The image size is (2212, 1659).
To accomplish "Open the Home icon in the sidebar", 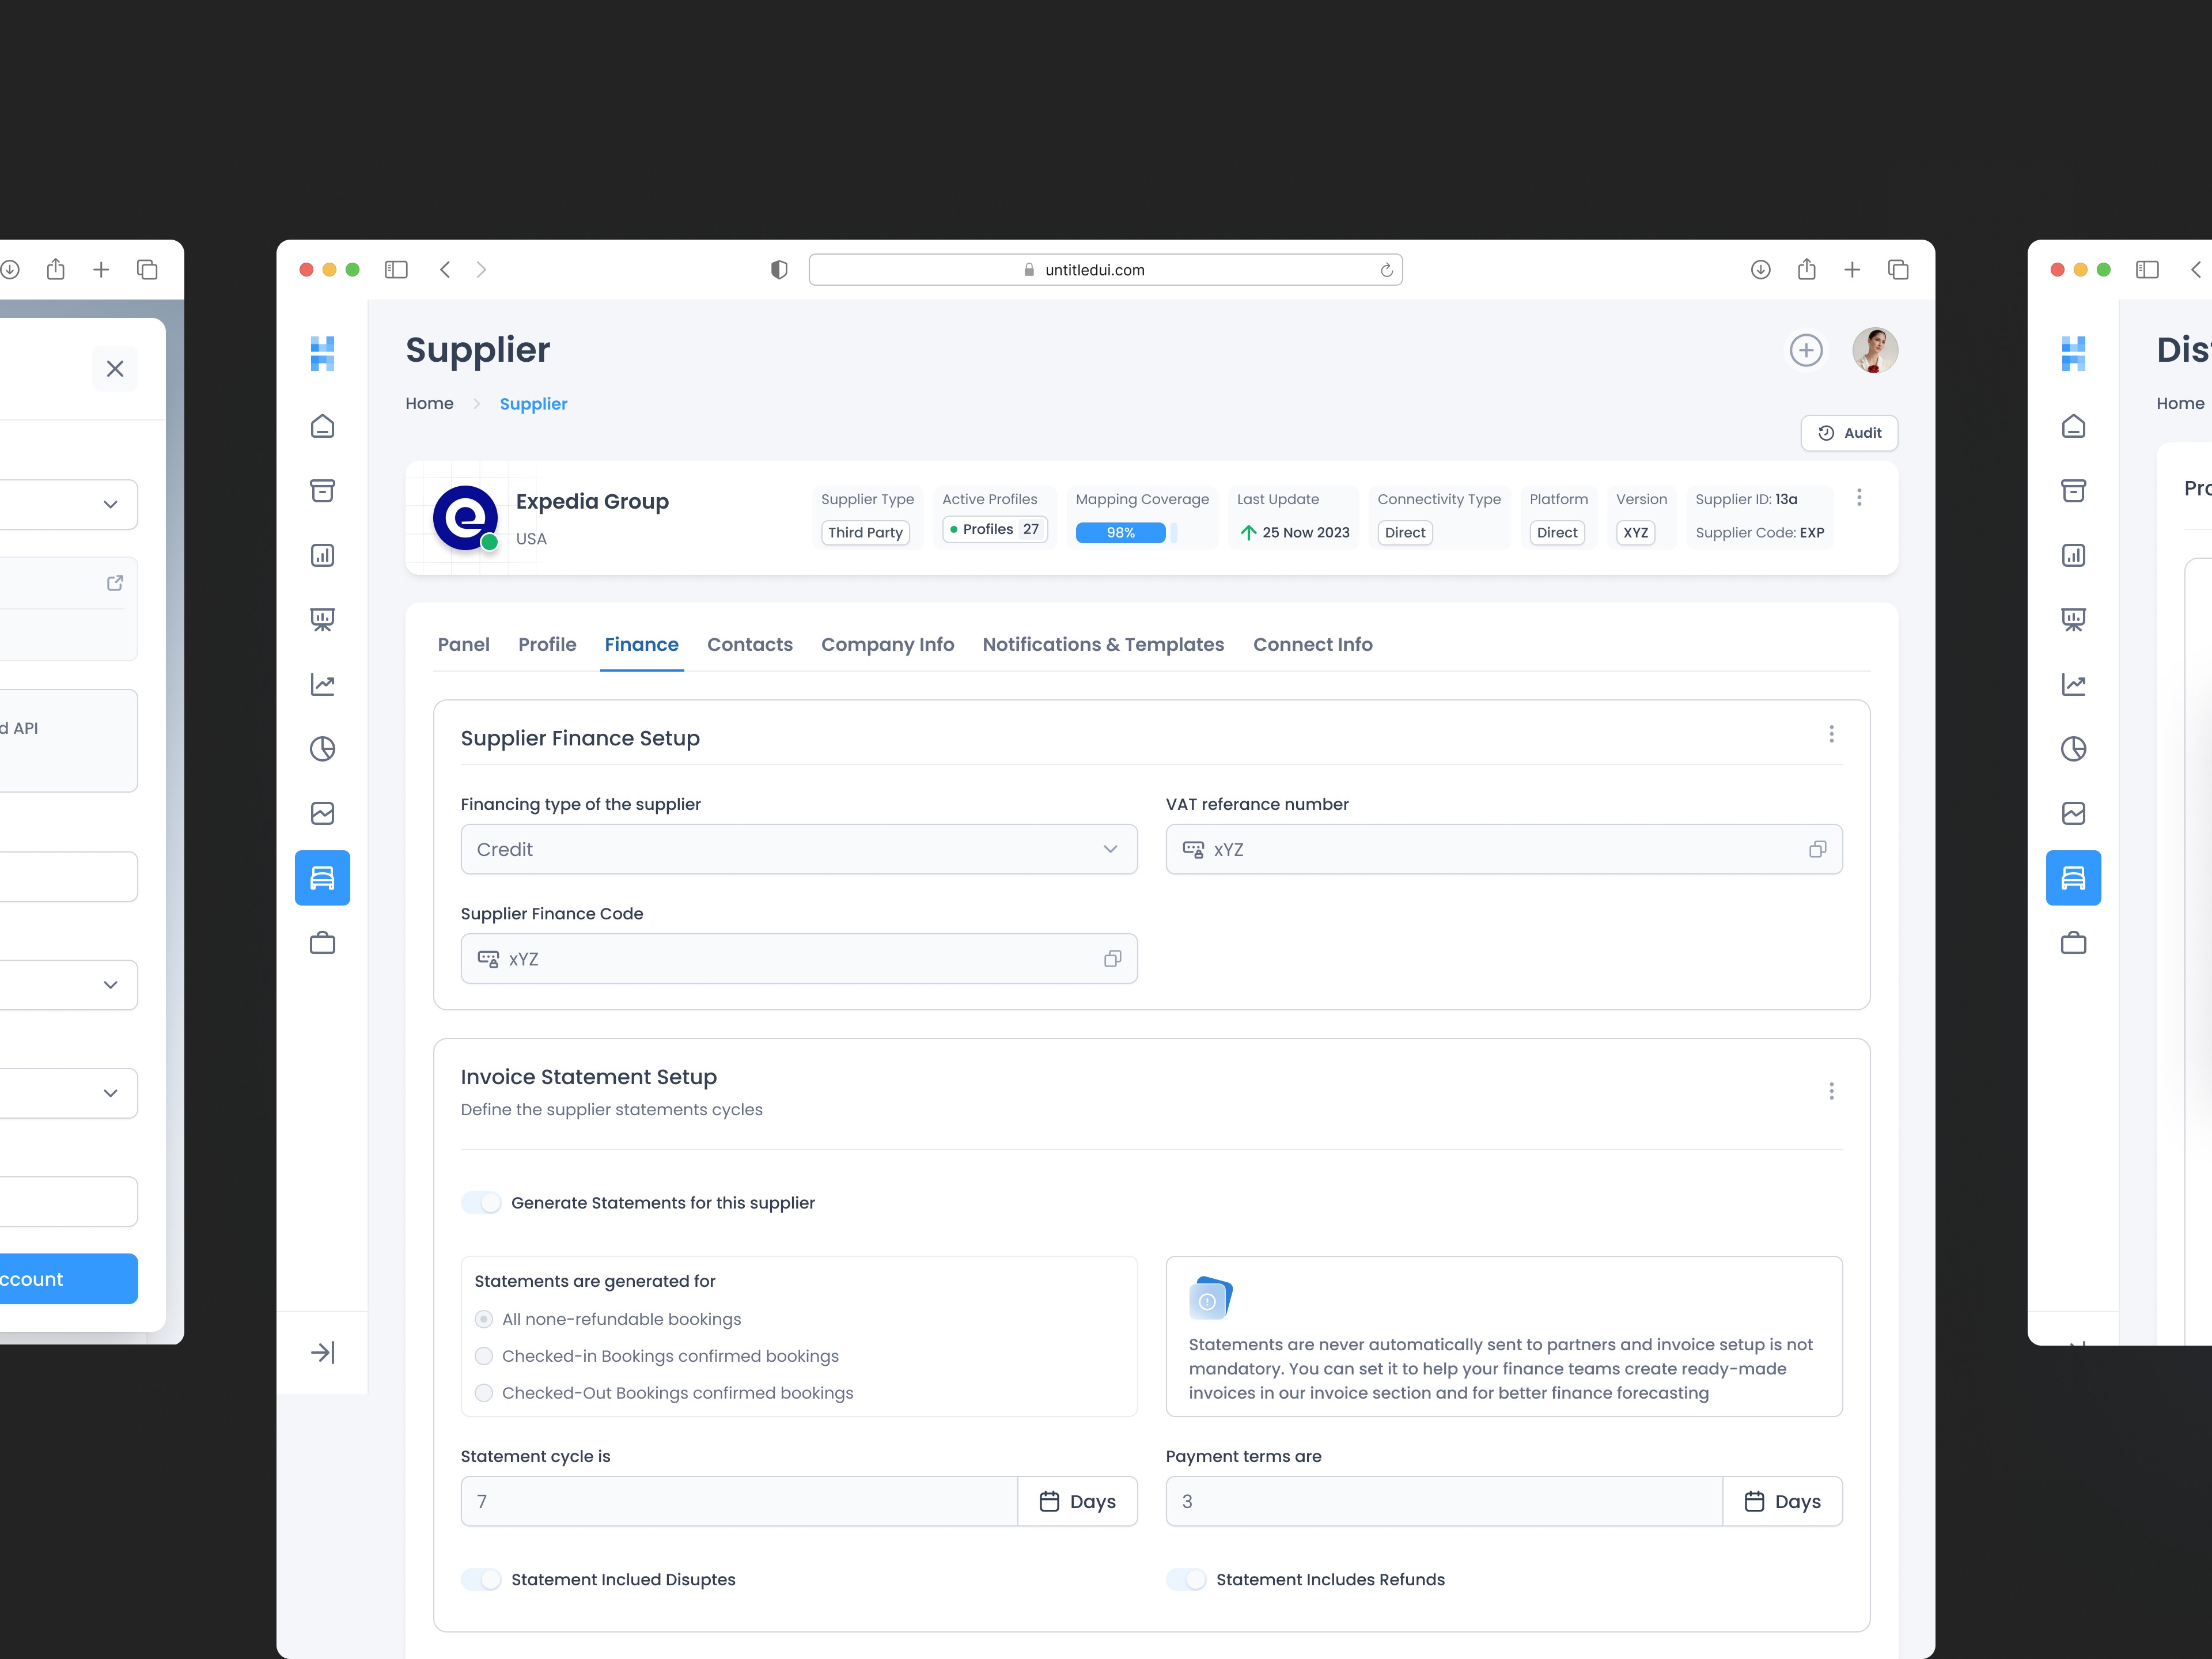I will [322, 425].
